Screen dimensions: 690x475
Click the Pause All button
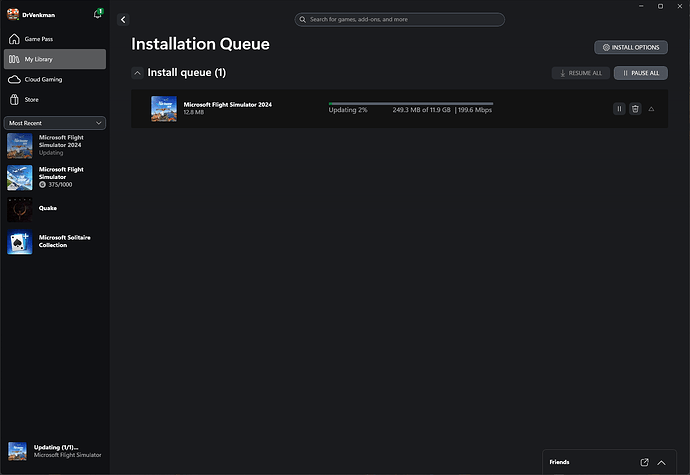[x=641, y=73]
